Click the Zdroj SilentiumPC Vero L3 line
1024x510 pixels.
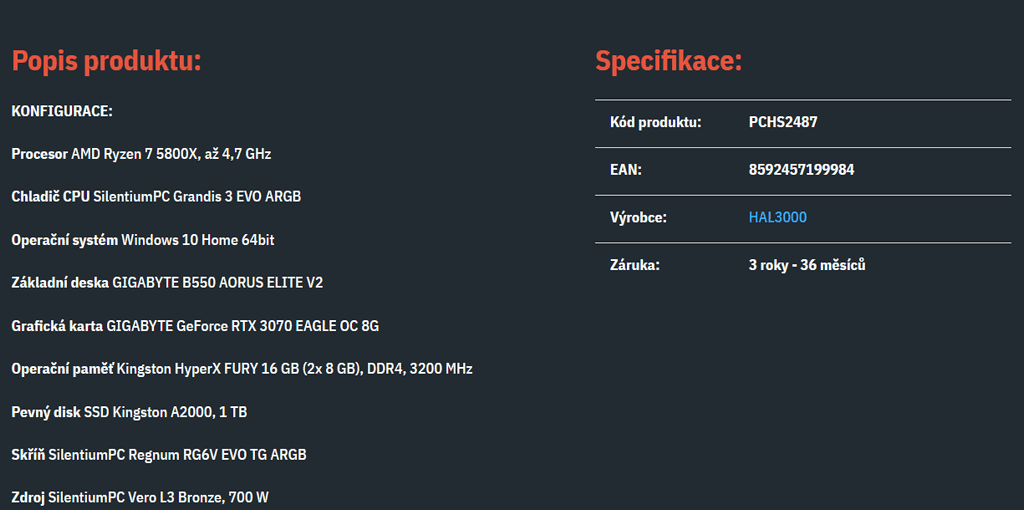[x=140, y=498]
